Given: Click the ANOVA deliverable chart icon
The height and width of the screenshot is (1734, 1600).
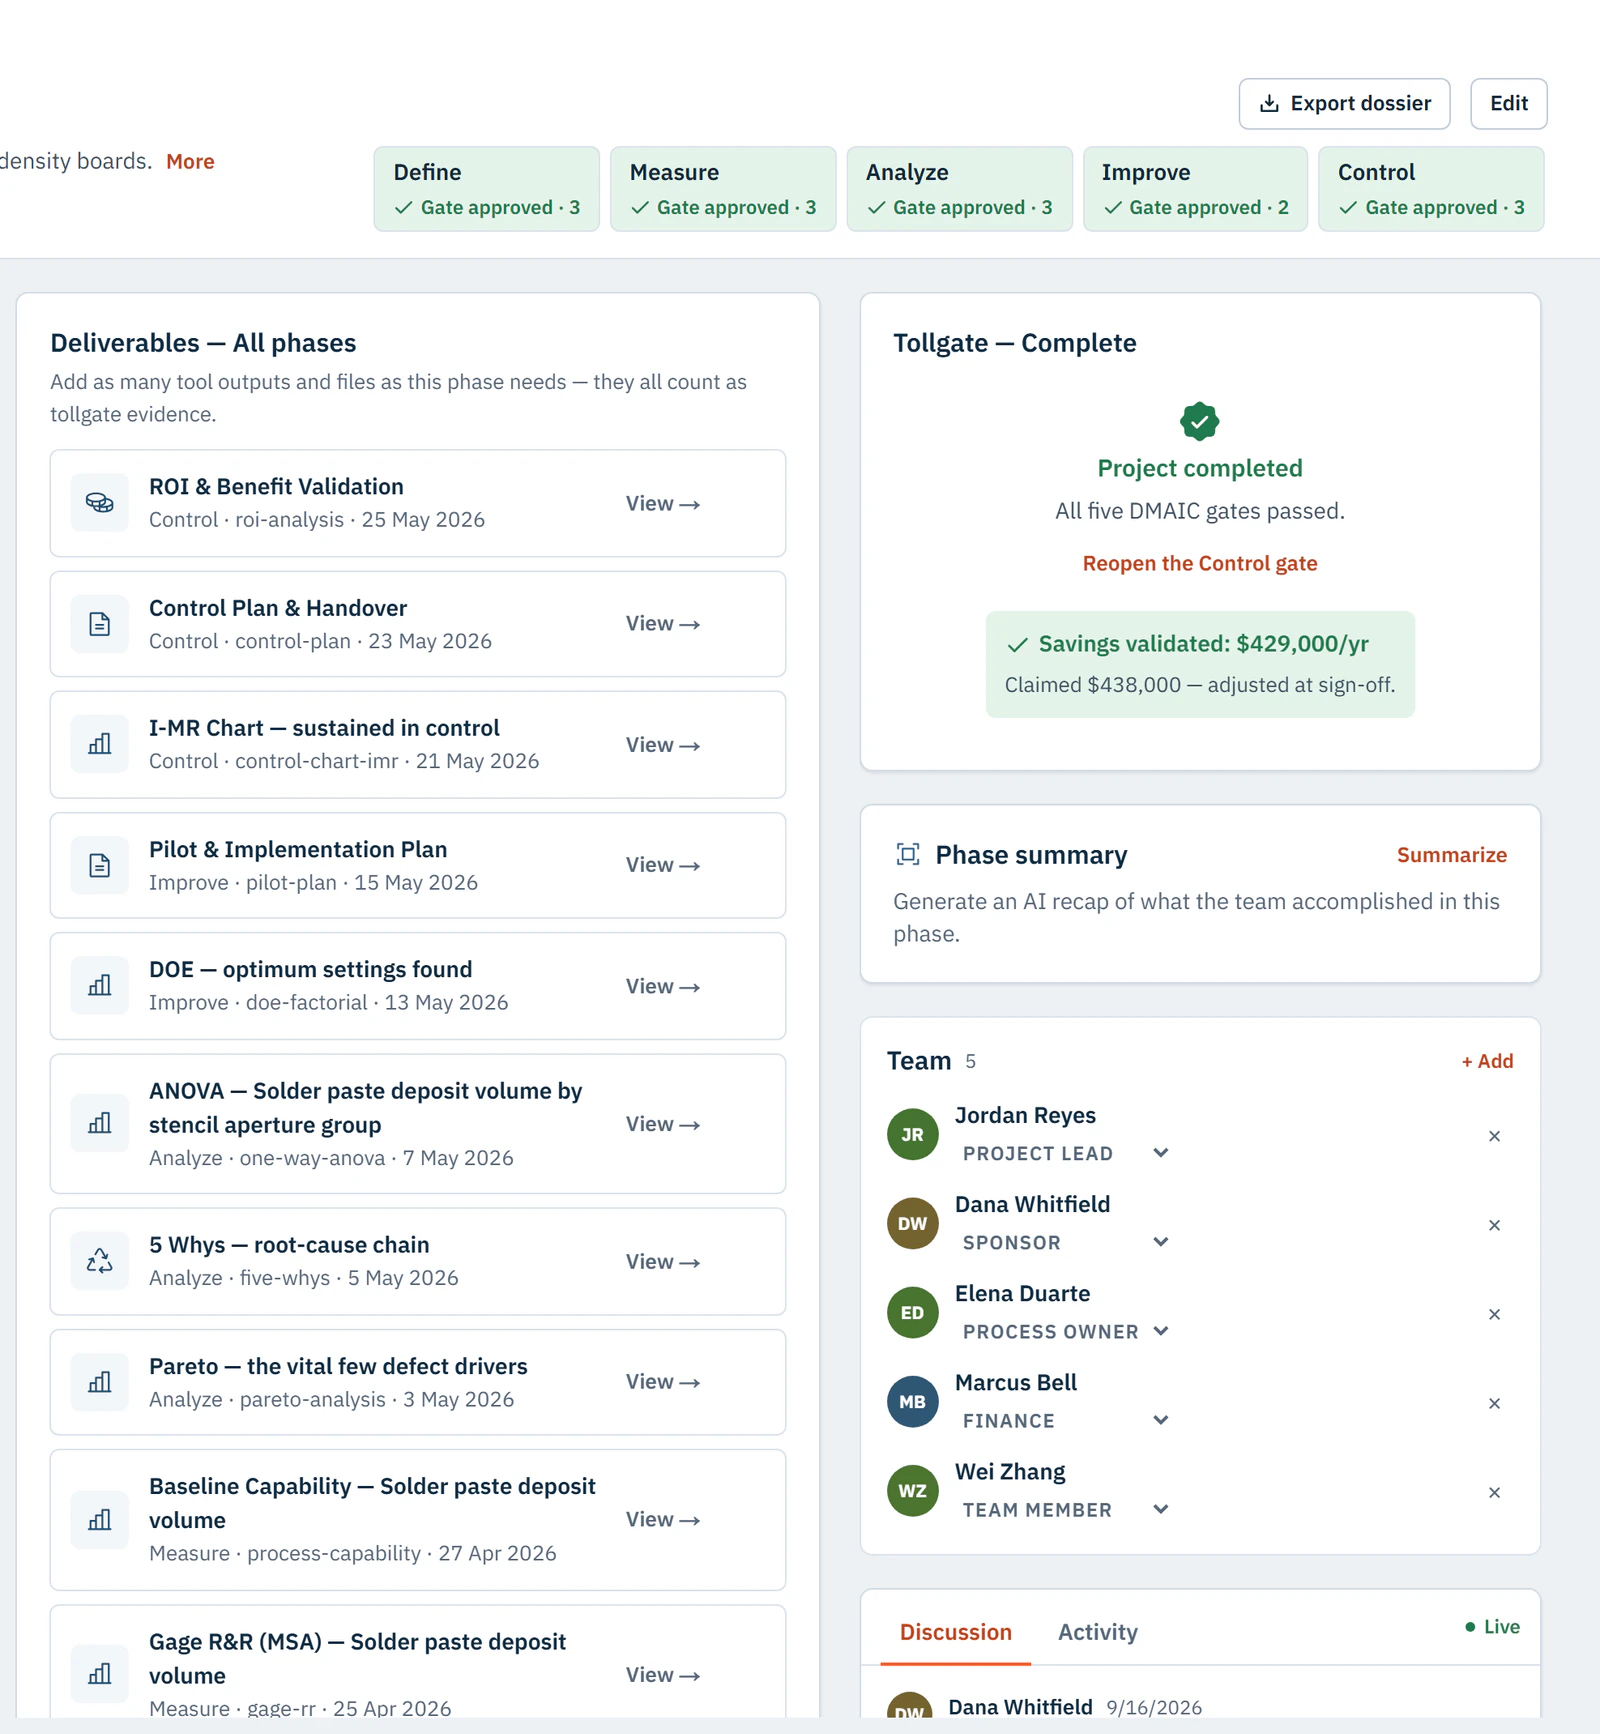Looking at the screenshot, I should (x=99, y=1123).
